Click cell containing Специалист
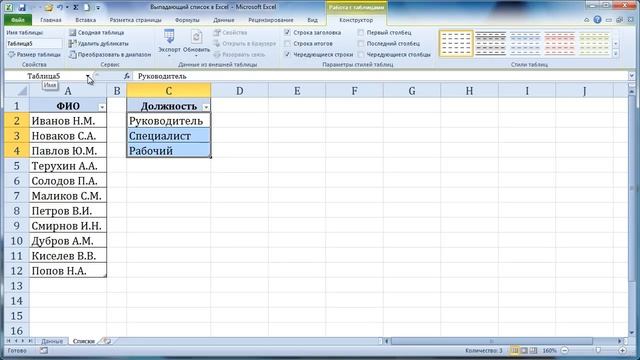This screenshot has height=360, width=640. (169, 136)
